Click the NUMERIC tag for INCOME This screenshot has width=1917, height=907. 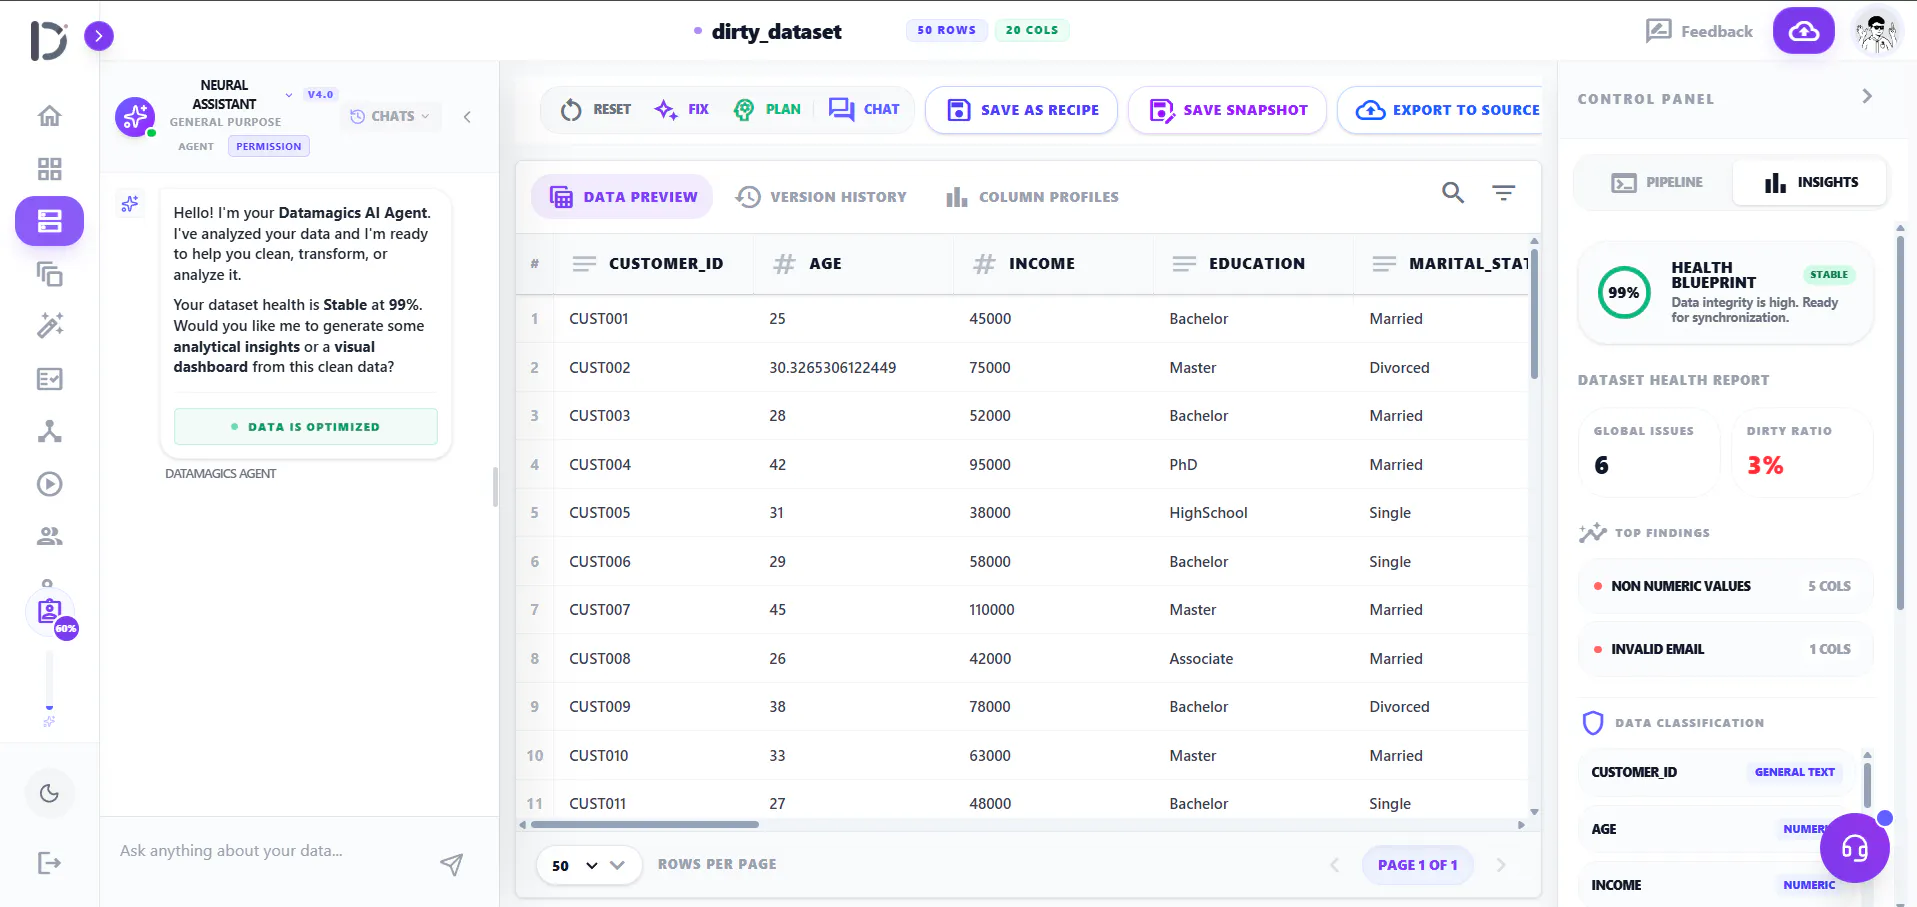pos(1809,885)
